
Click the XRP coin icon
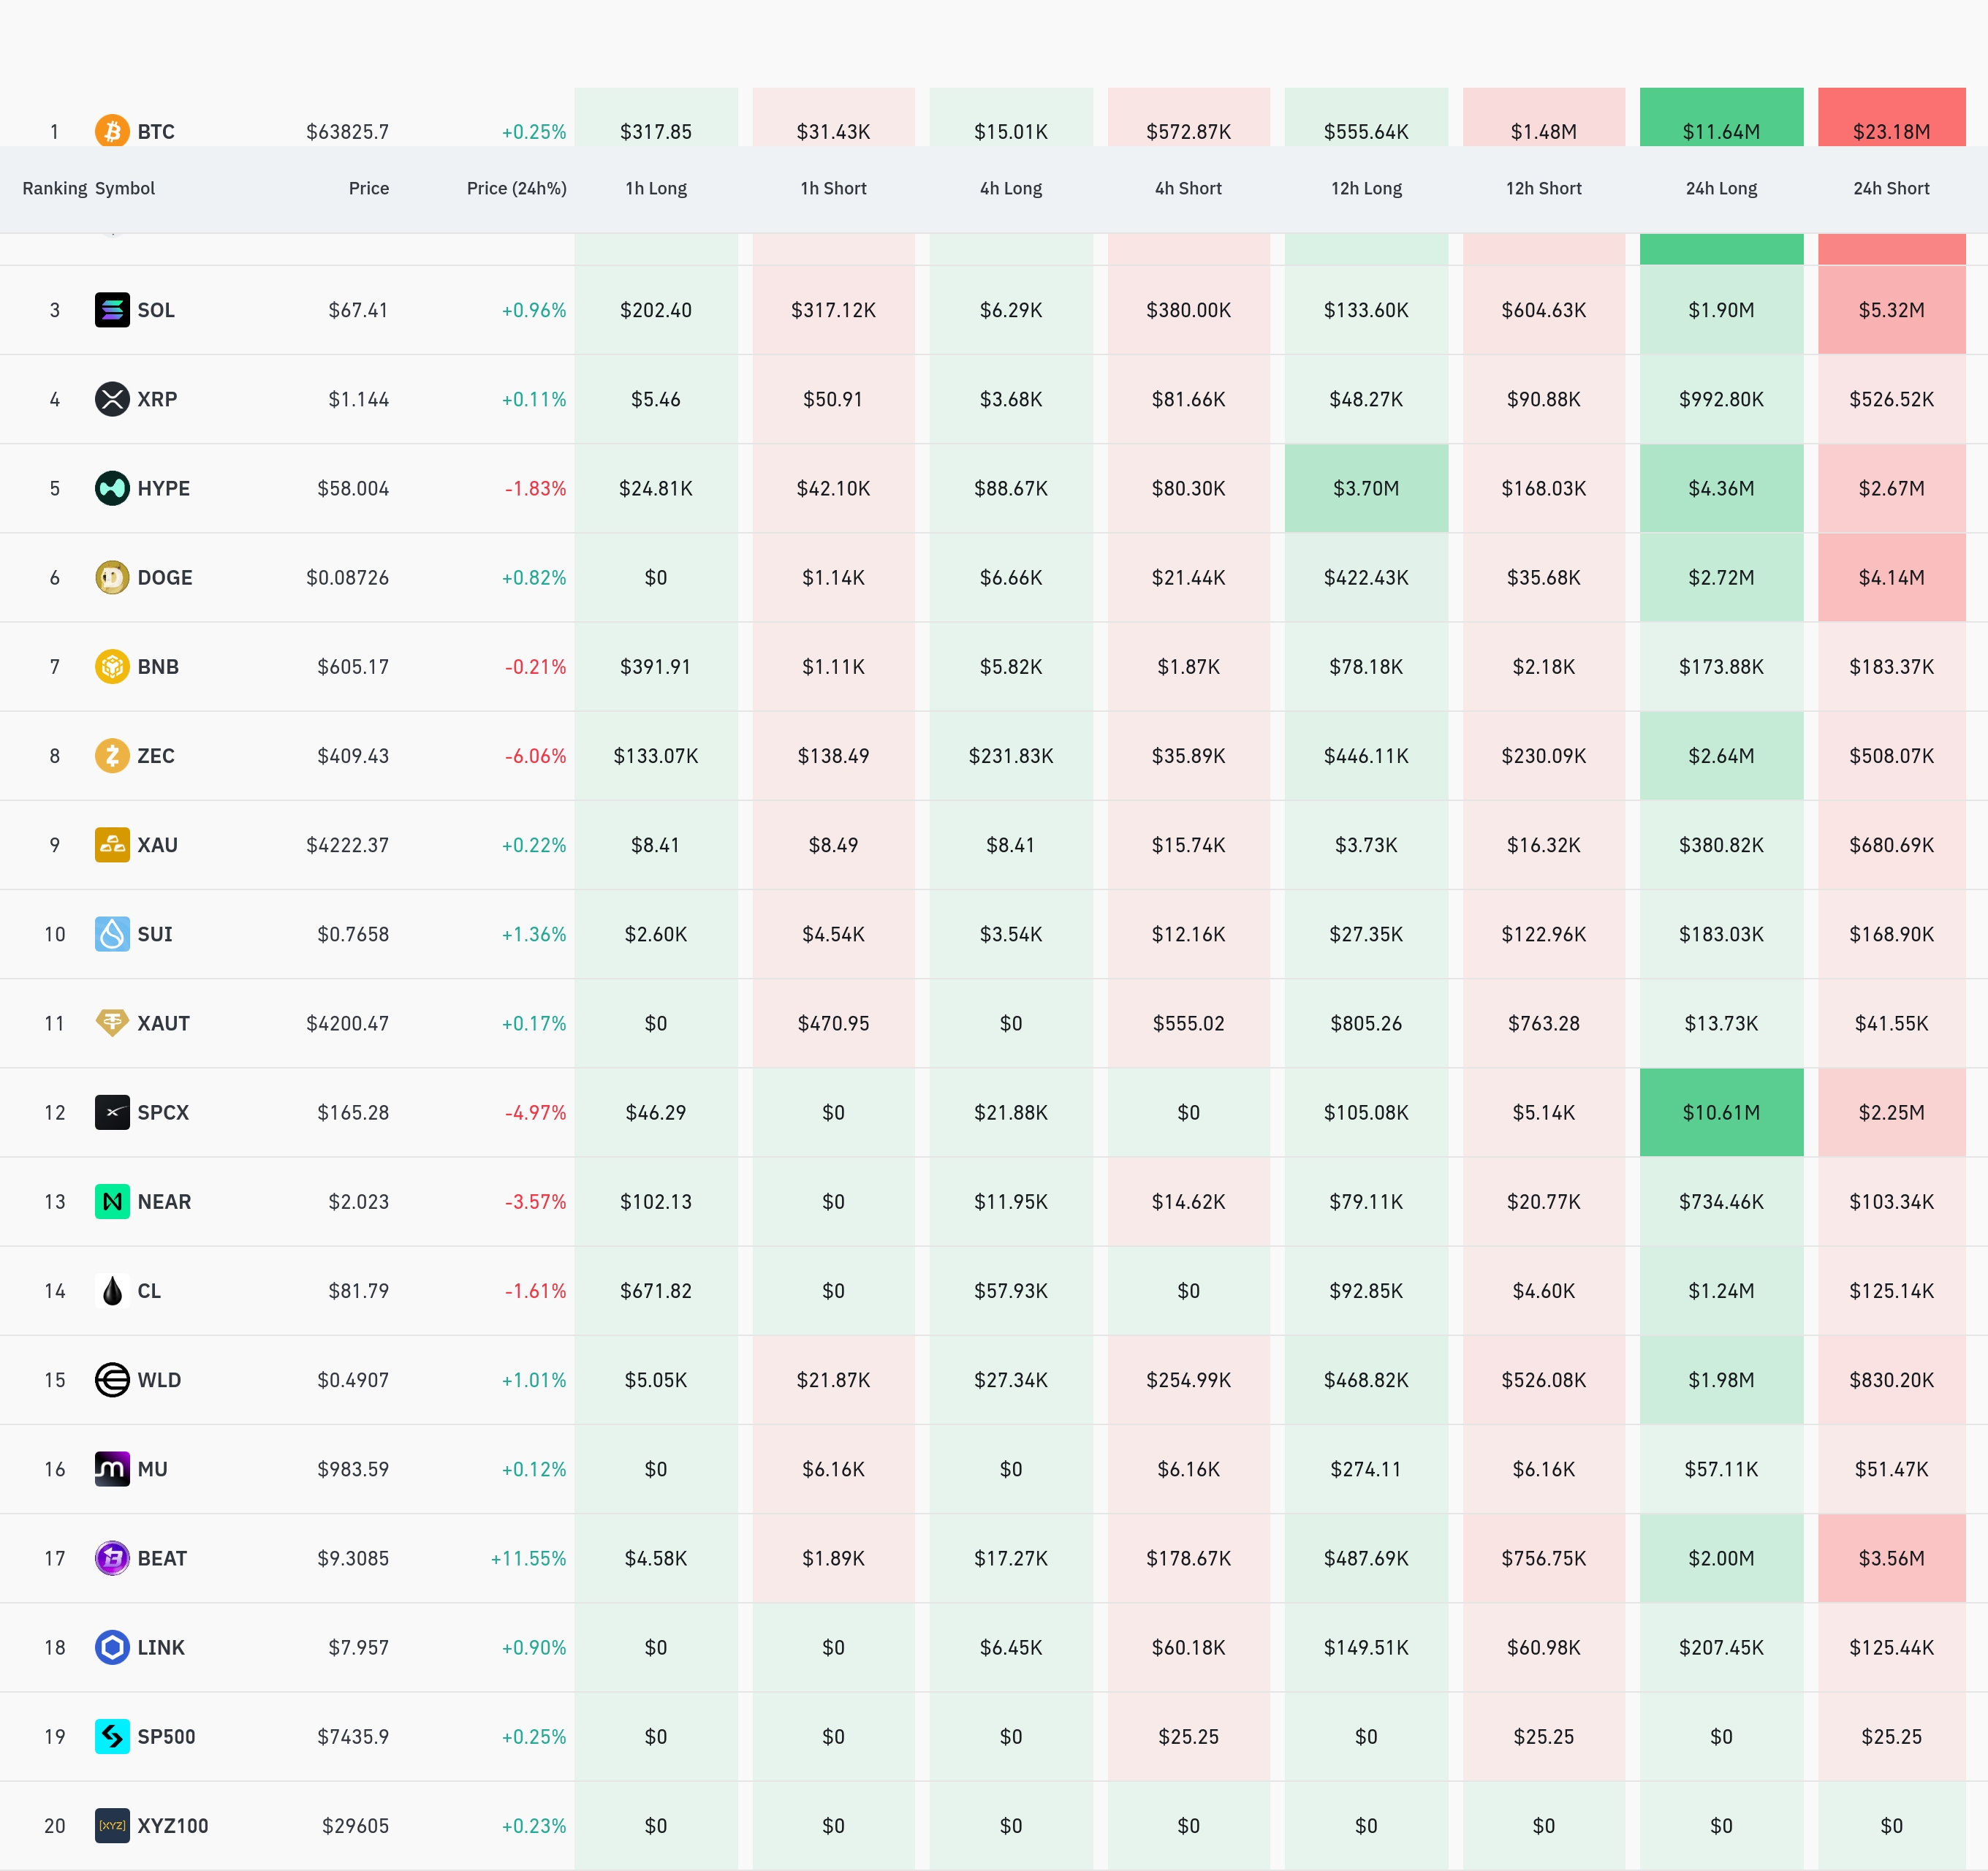coord(112,399)
